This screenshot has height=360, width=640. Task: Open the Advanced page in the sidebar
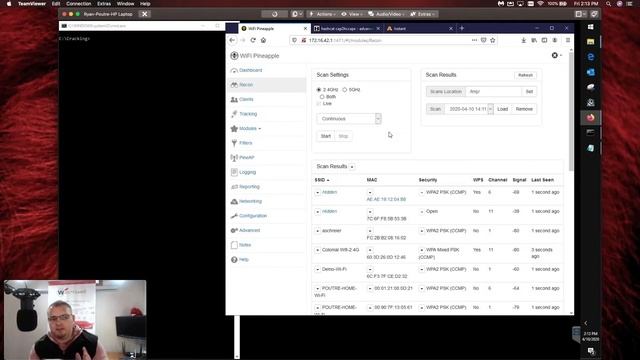(249, 230)
